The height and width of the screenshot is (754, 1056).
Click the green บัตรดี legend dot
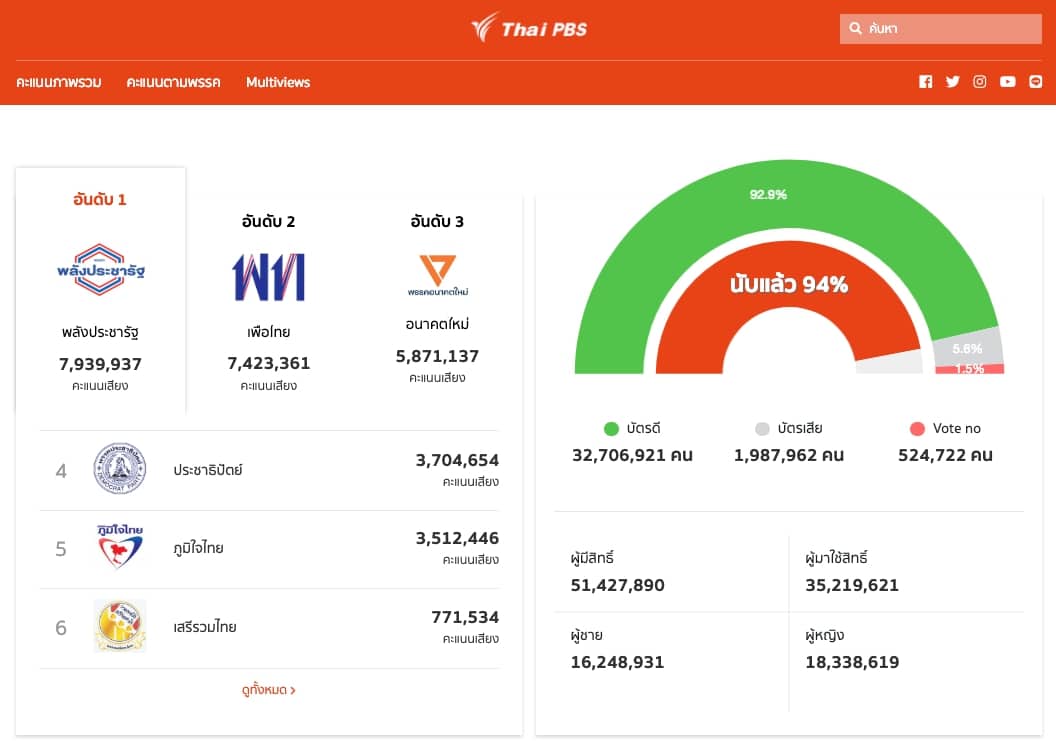pos(611,429)
